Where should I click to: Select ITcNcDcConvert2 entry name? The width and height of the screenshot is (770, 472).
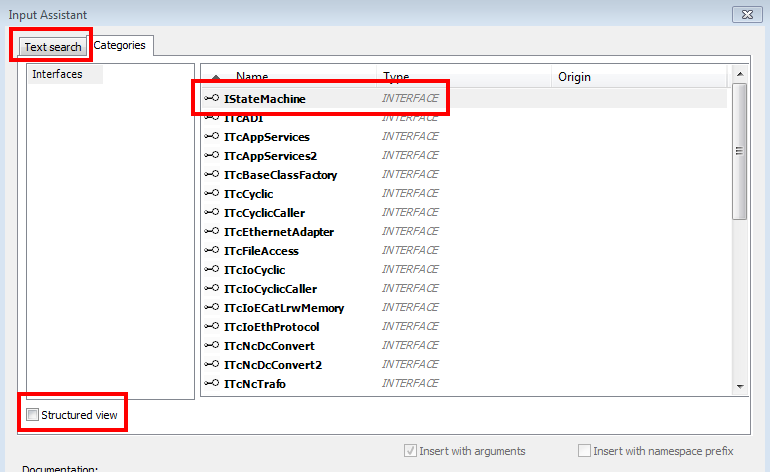click(273, 365)
